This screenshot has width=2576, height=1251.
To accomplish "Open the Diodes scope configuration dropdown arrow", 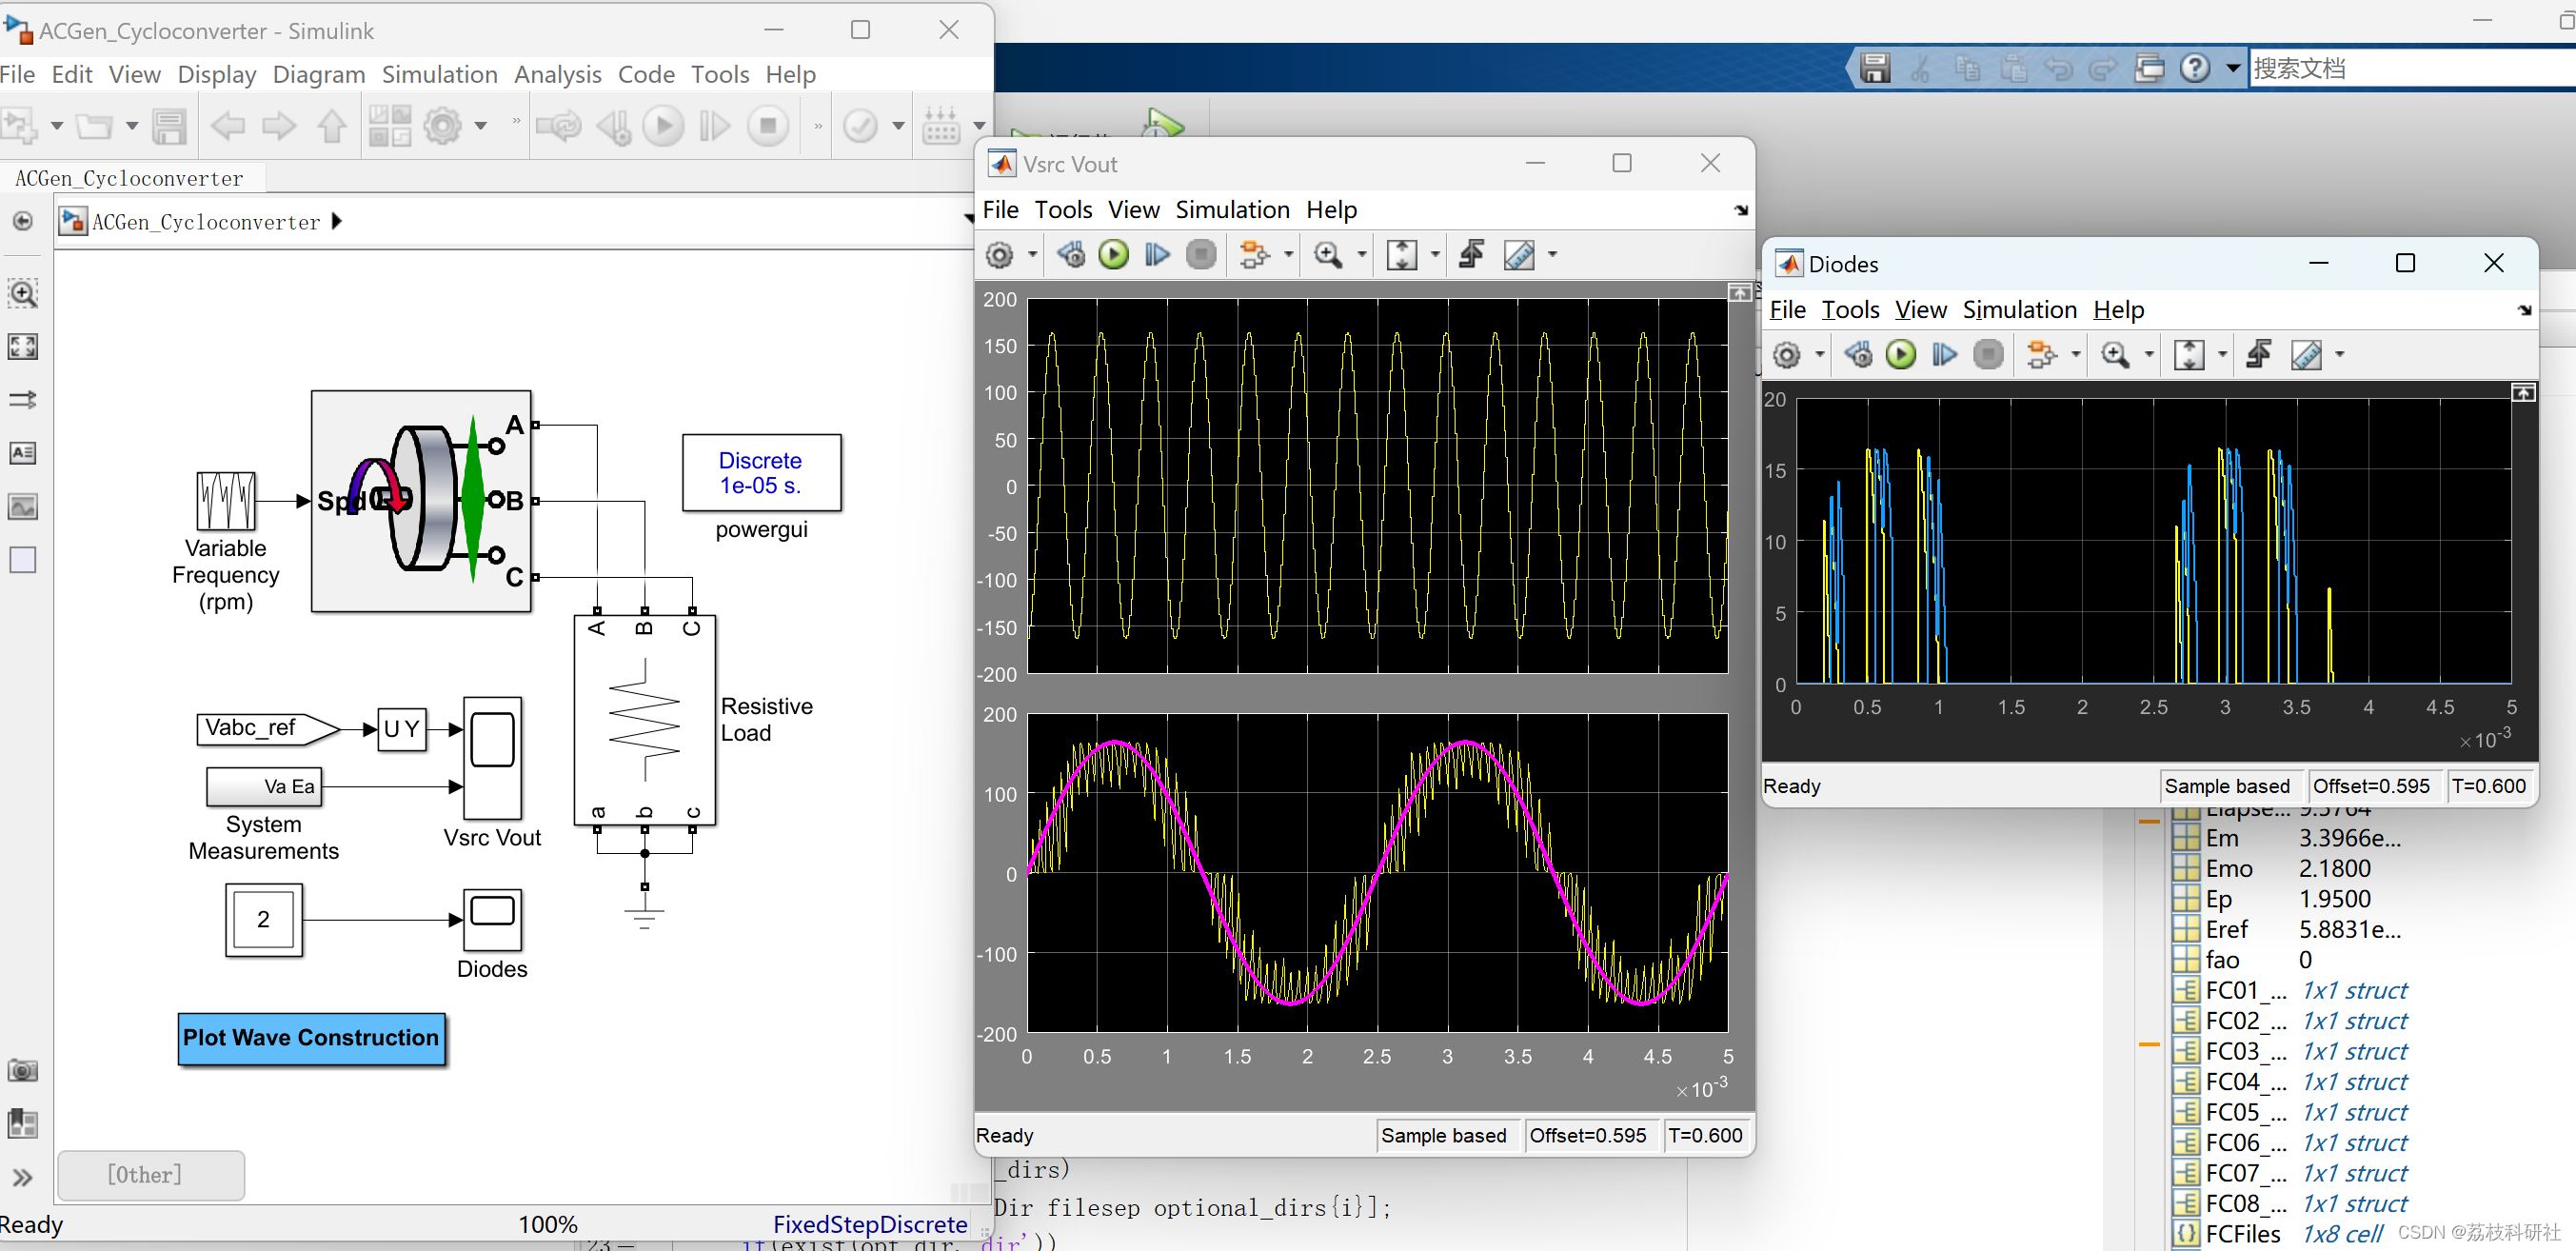I will (x=1819, y=354).
